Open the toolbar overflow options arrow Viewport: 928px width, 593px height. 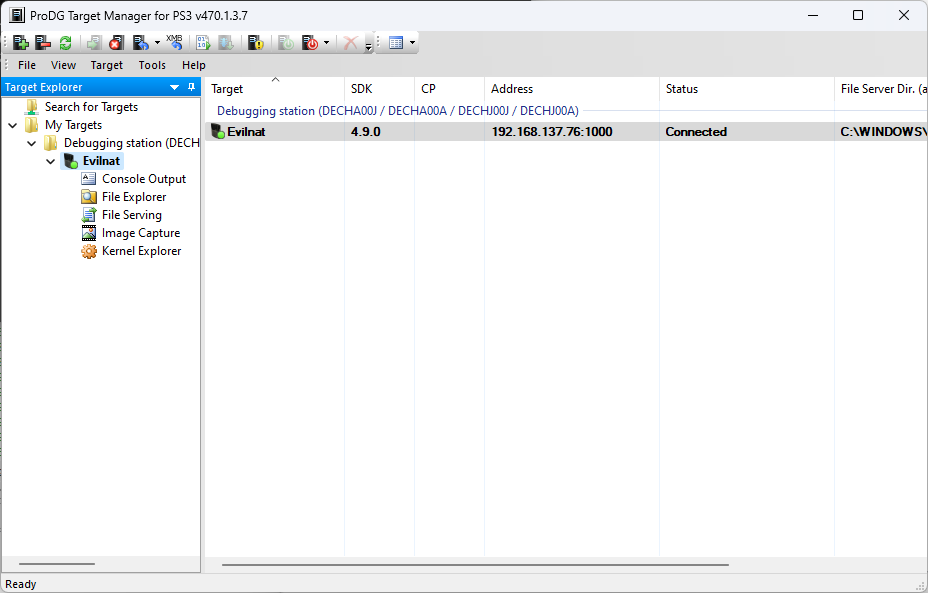click(368, 46)
